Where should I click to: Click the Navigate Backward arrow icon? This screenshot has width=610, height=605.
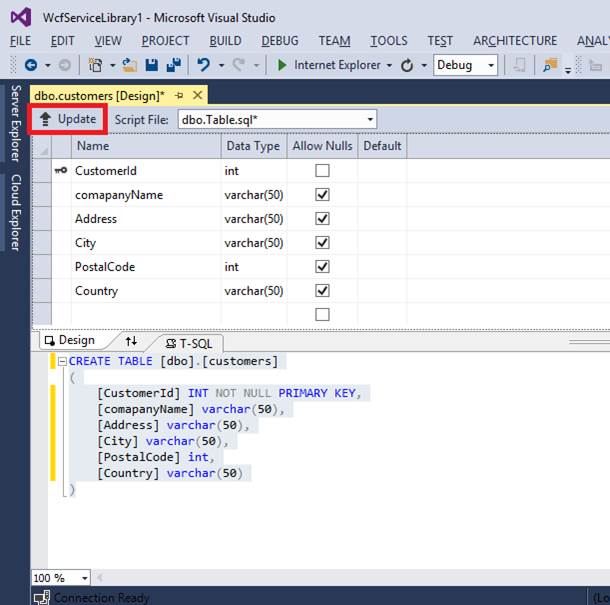pos(31,65)
